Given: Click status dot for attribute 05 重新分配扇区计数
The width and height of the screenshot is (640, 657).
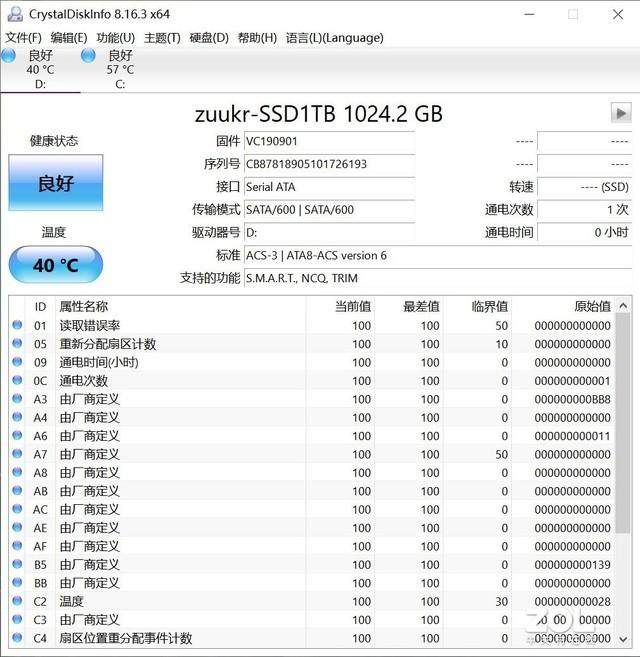Looking at the screenshot, I should pos(17,344).
